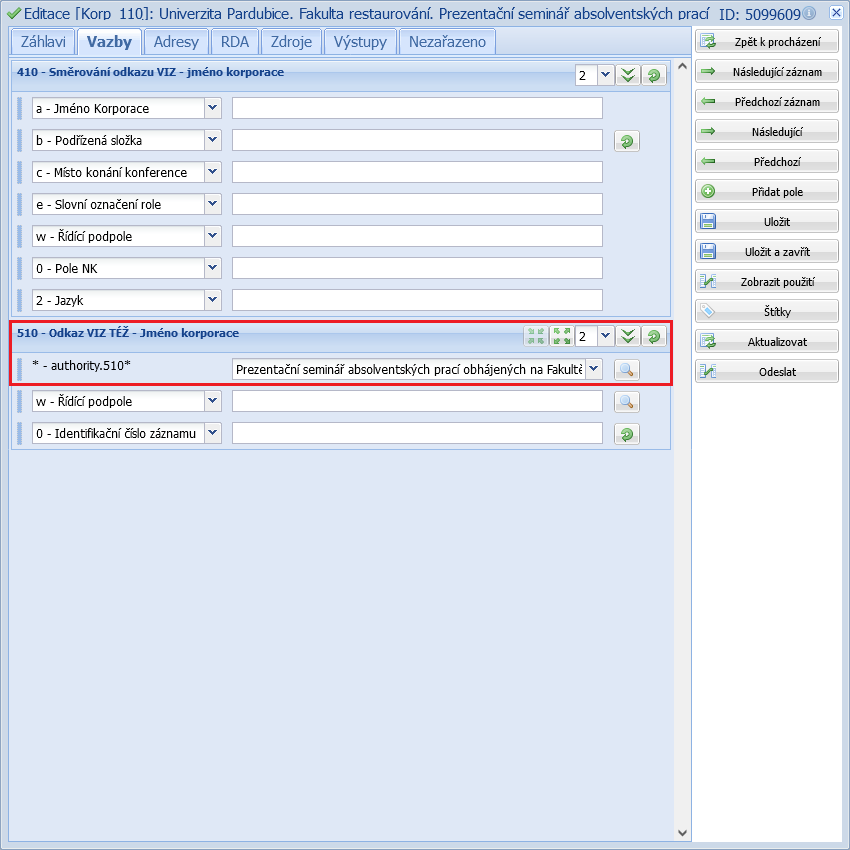Click the collapse arrows icon in the 510 header
Screen dimensions: 850x850
[x=537, y=336]
